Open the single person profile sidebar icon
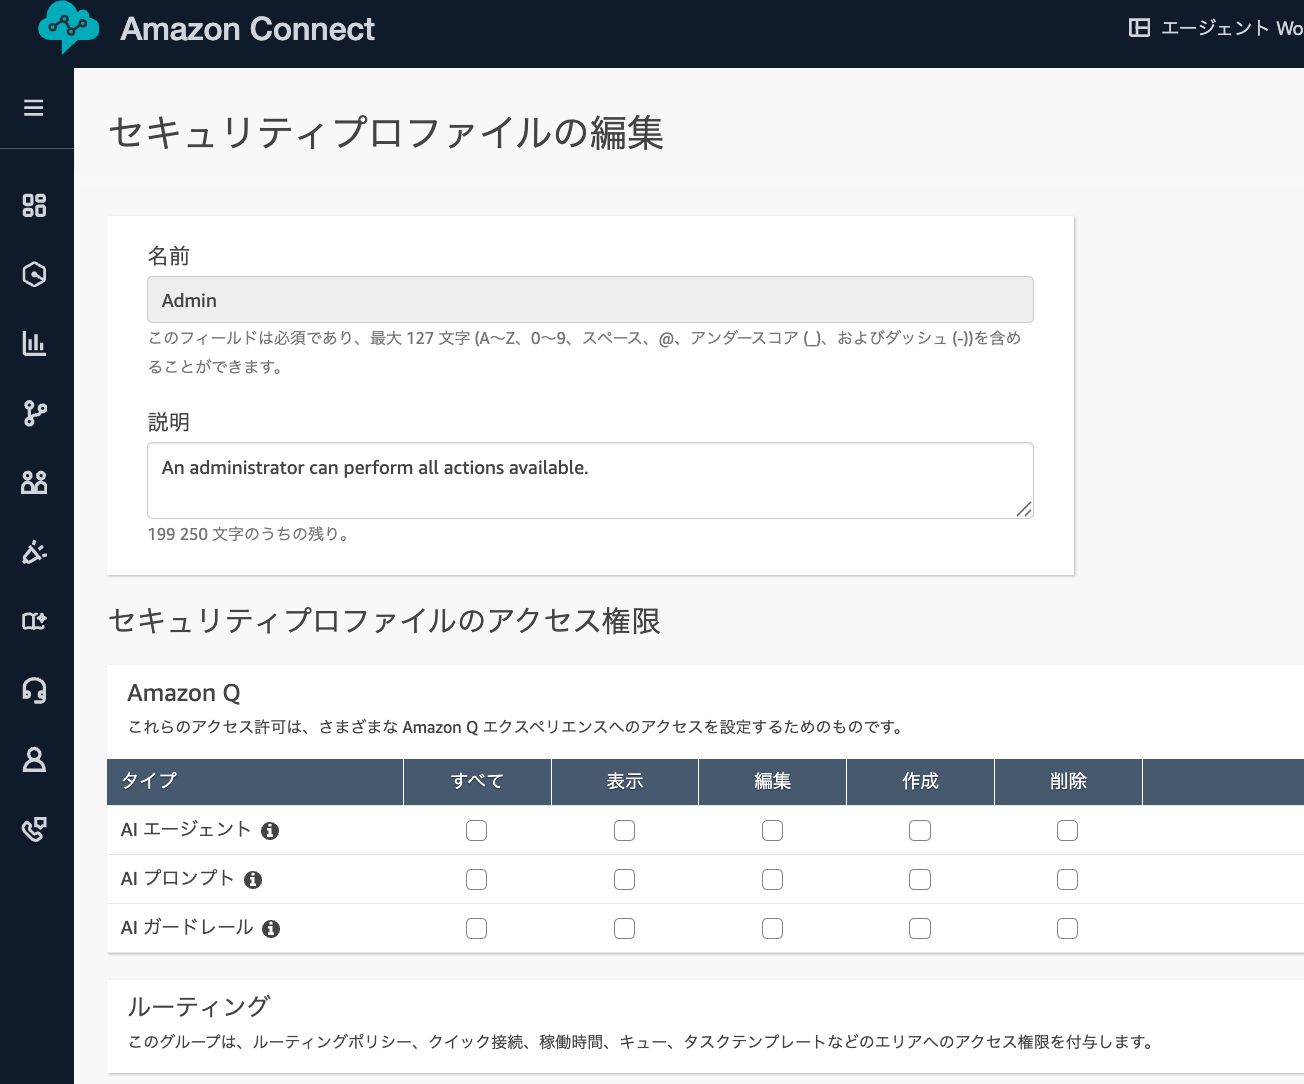Viewport: 1304px width, 1084px height. coord(34,760)
